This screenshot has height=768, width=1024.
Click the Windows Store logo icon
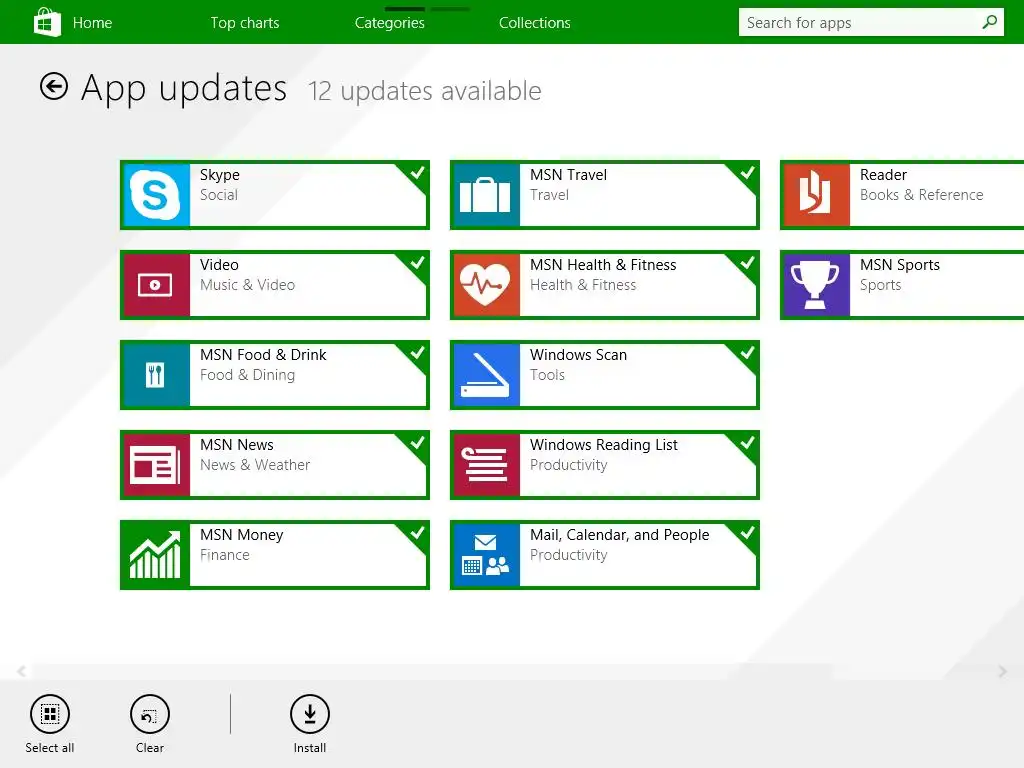47,22
